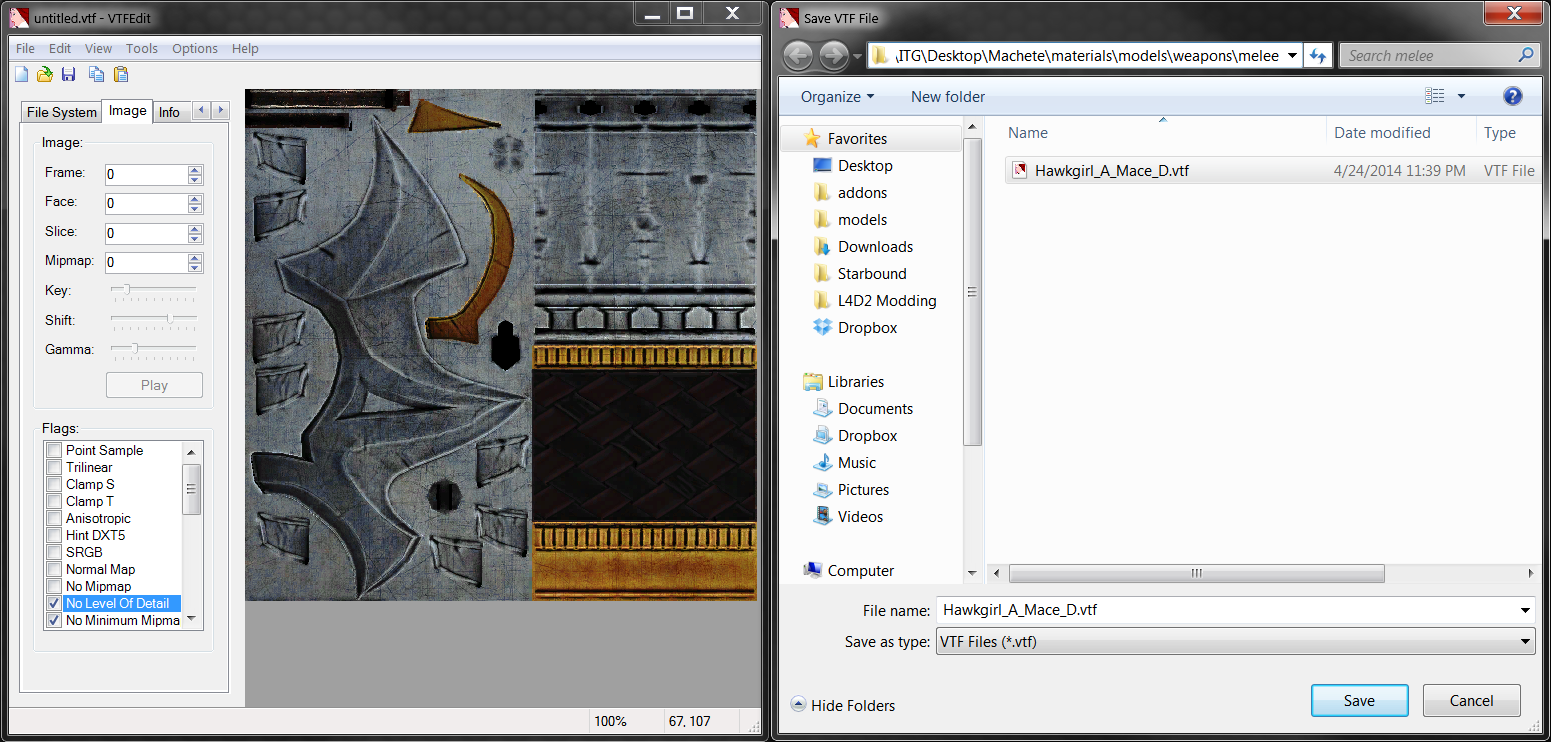Open the models favorite folder
Screen dimensions: 1551x742
pos(862,220)
